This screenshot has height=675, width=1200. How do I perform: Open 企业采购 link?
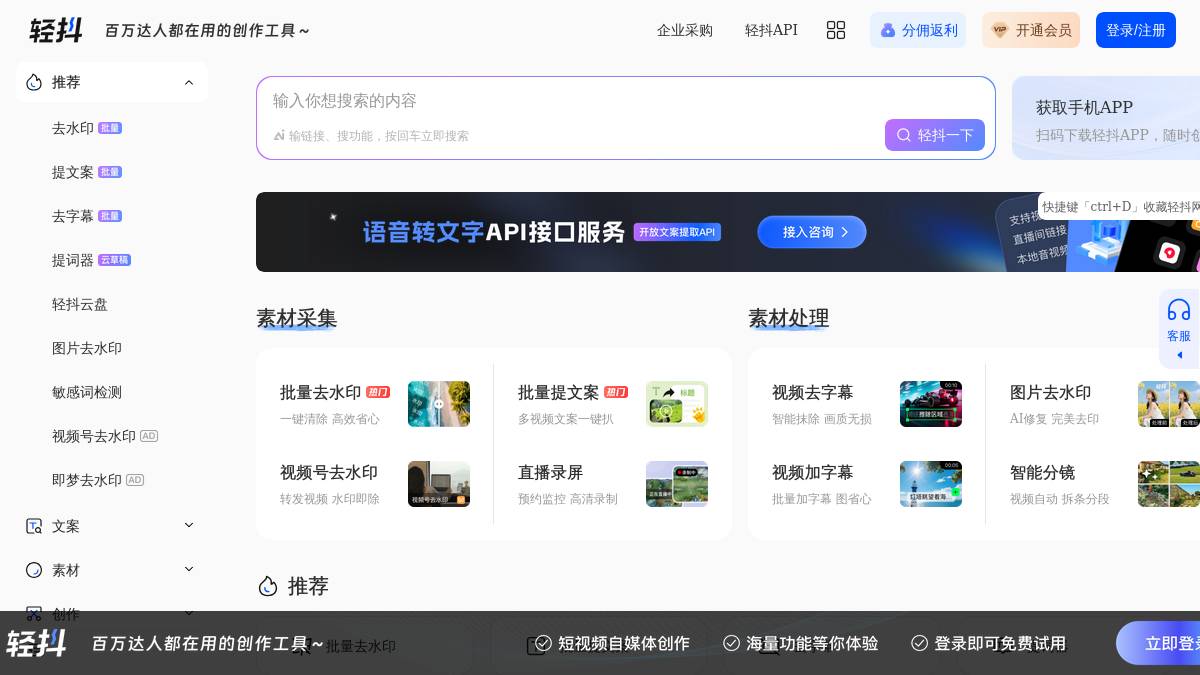pyautogui.click(x=685, y=30)
